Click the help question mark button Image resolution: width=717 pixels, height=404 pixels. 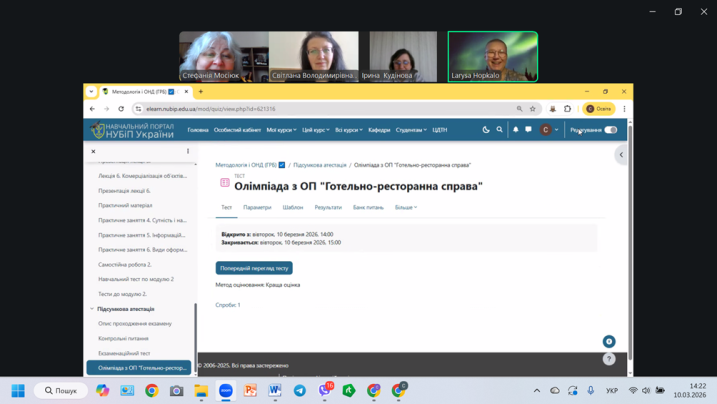[x=609, y=359]
